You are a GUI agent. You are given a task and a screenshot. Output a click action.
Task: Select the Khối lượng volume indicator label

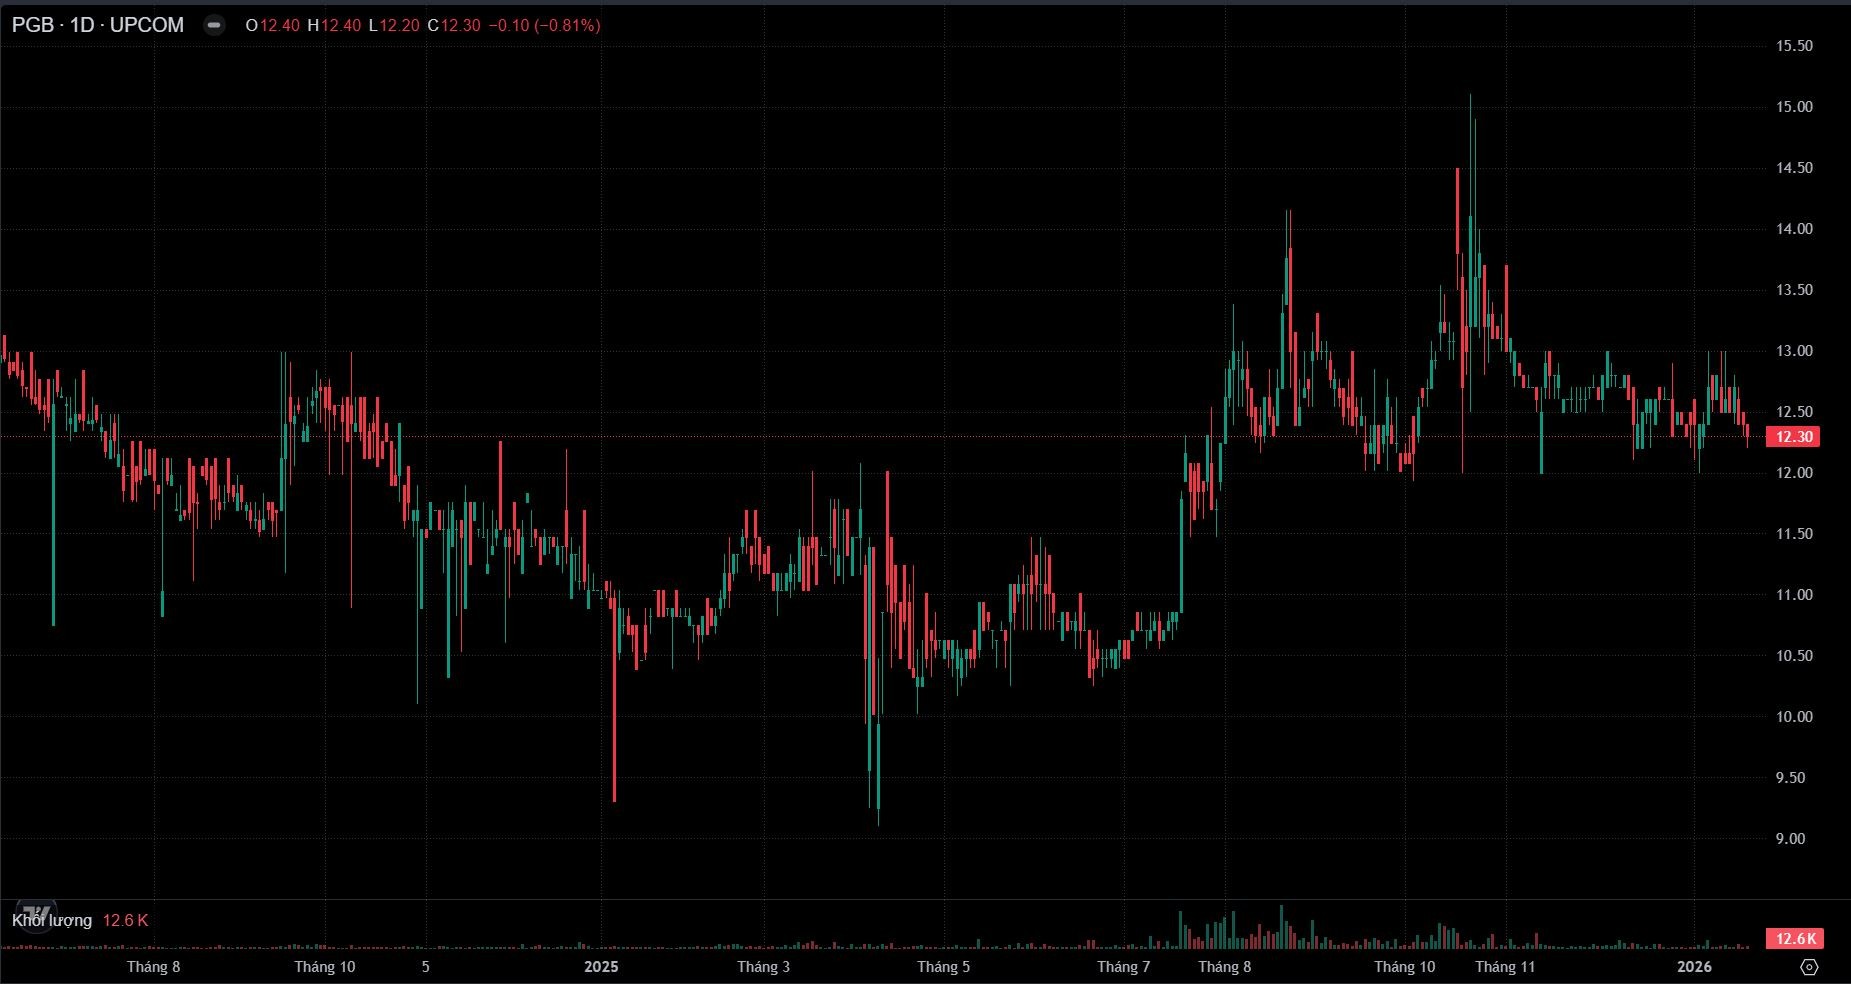pyautogui.click(x=52, y=920)
